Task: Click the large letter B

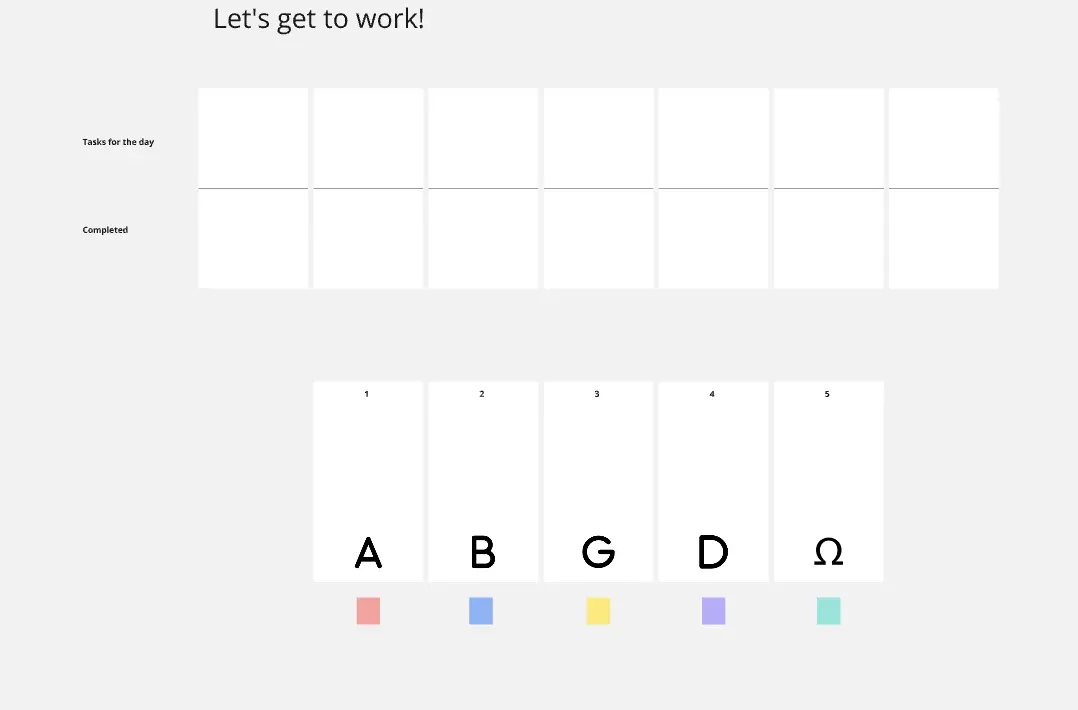Action: click(483, 553)
